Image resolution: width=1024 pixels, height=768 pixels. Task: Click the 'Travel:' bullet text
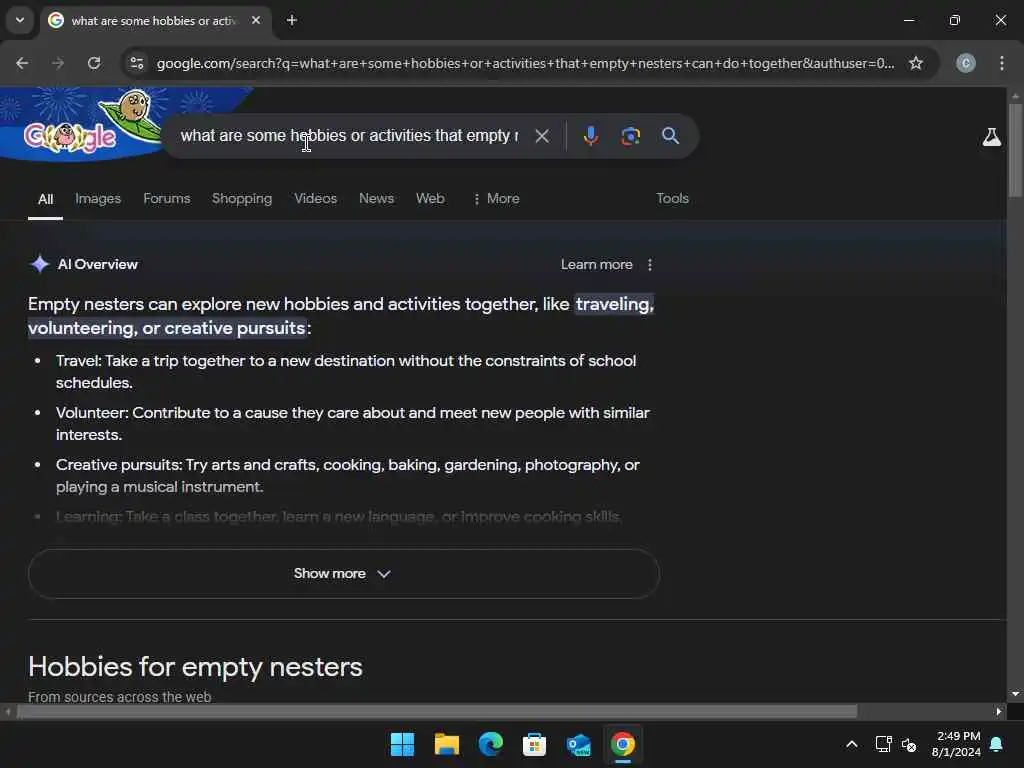78,361
